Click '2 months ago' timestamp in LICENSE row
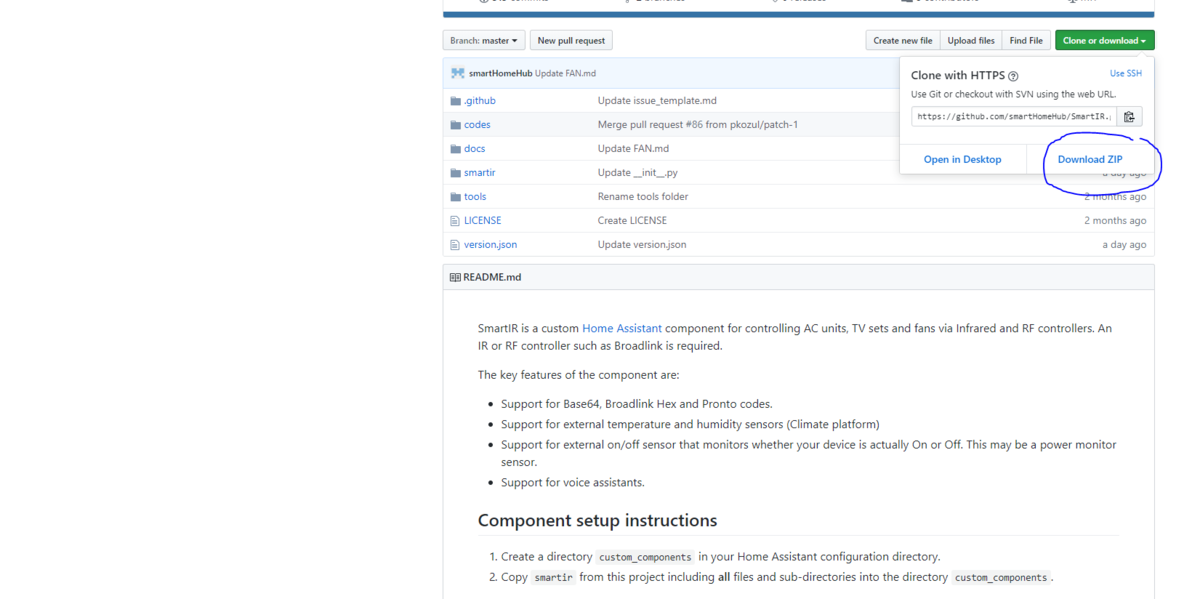Screen dimensions: 1200x599 [x=1115, y=221]
